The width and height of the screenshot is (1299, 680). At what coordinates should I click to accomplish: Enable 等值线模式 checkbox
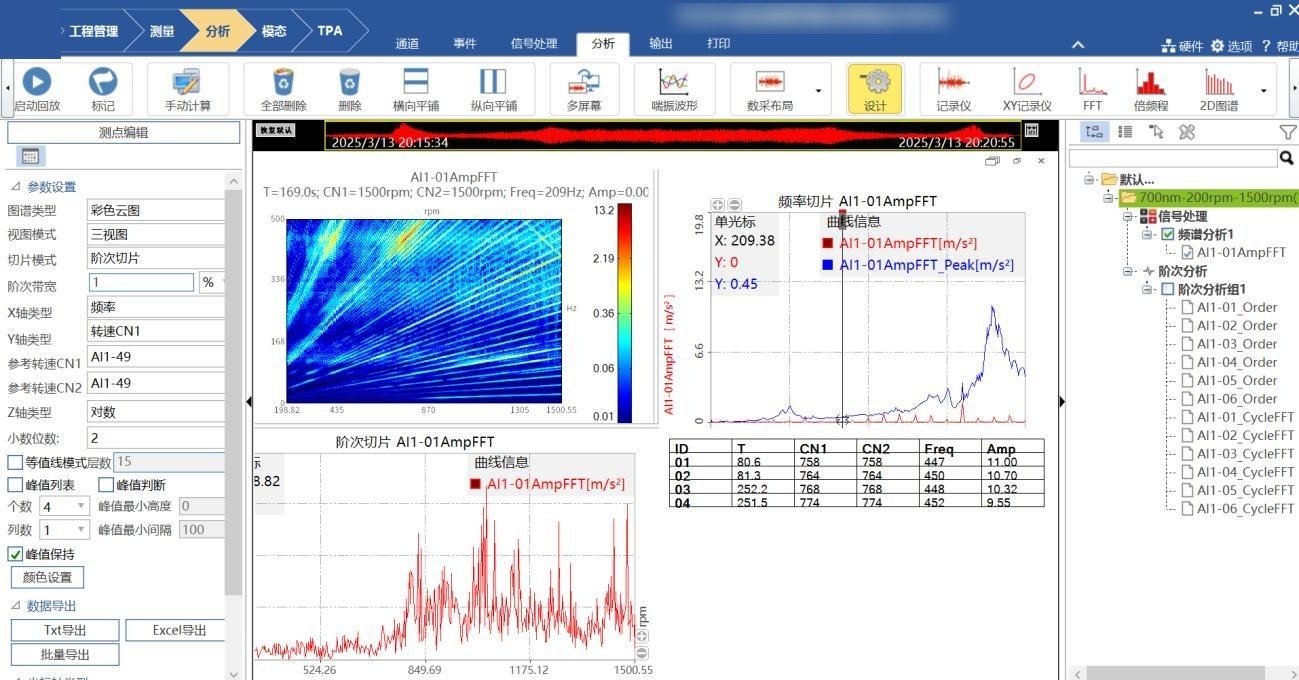coord(15,462)
